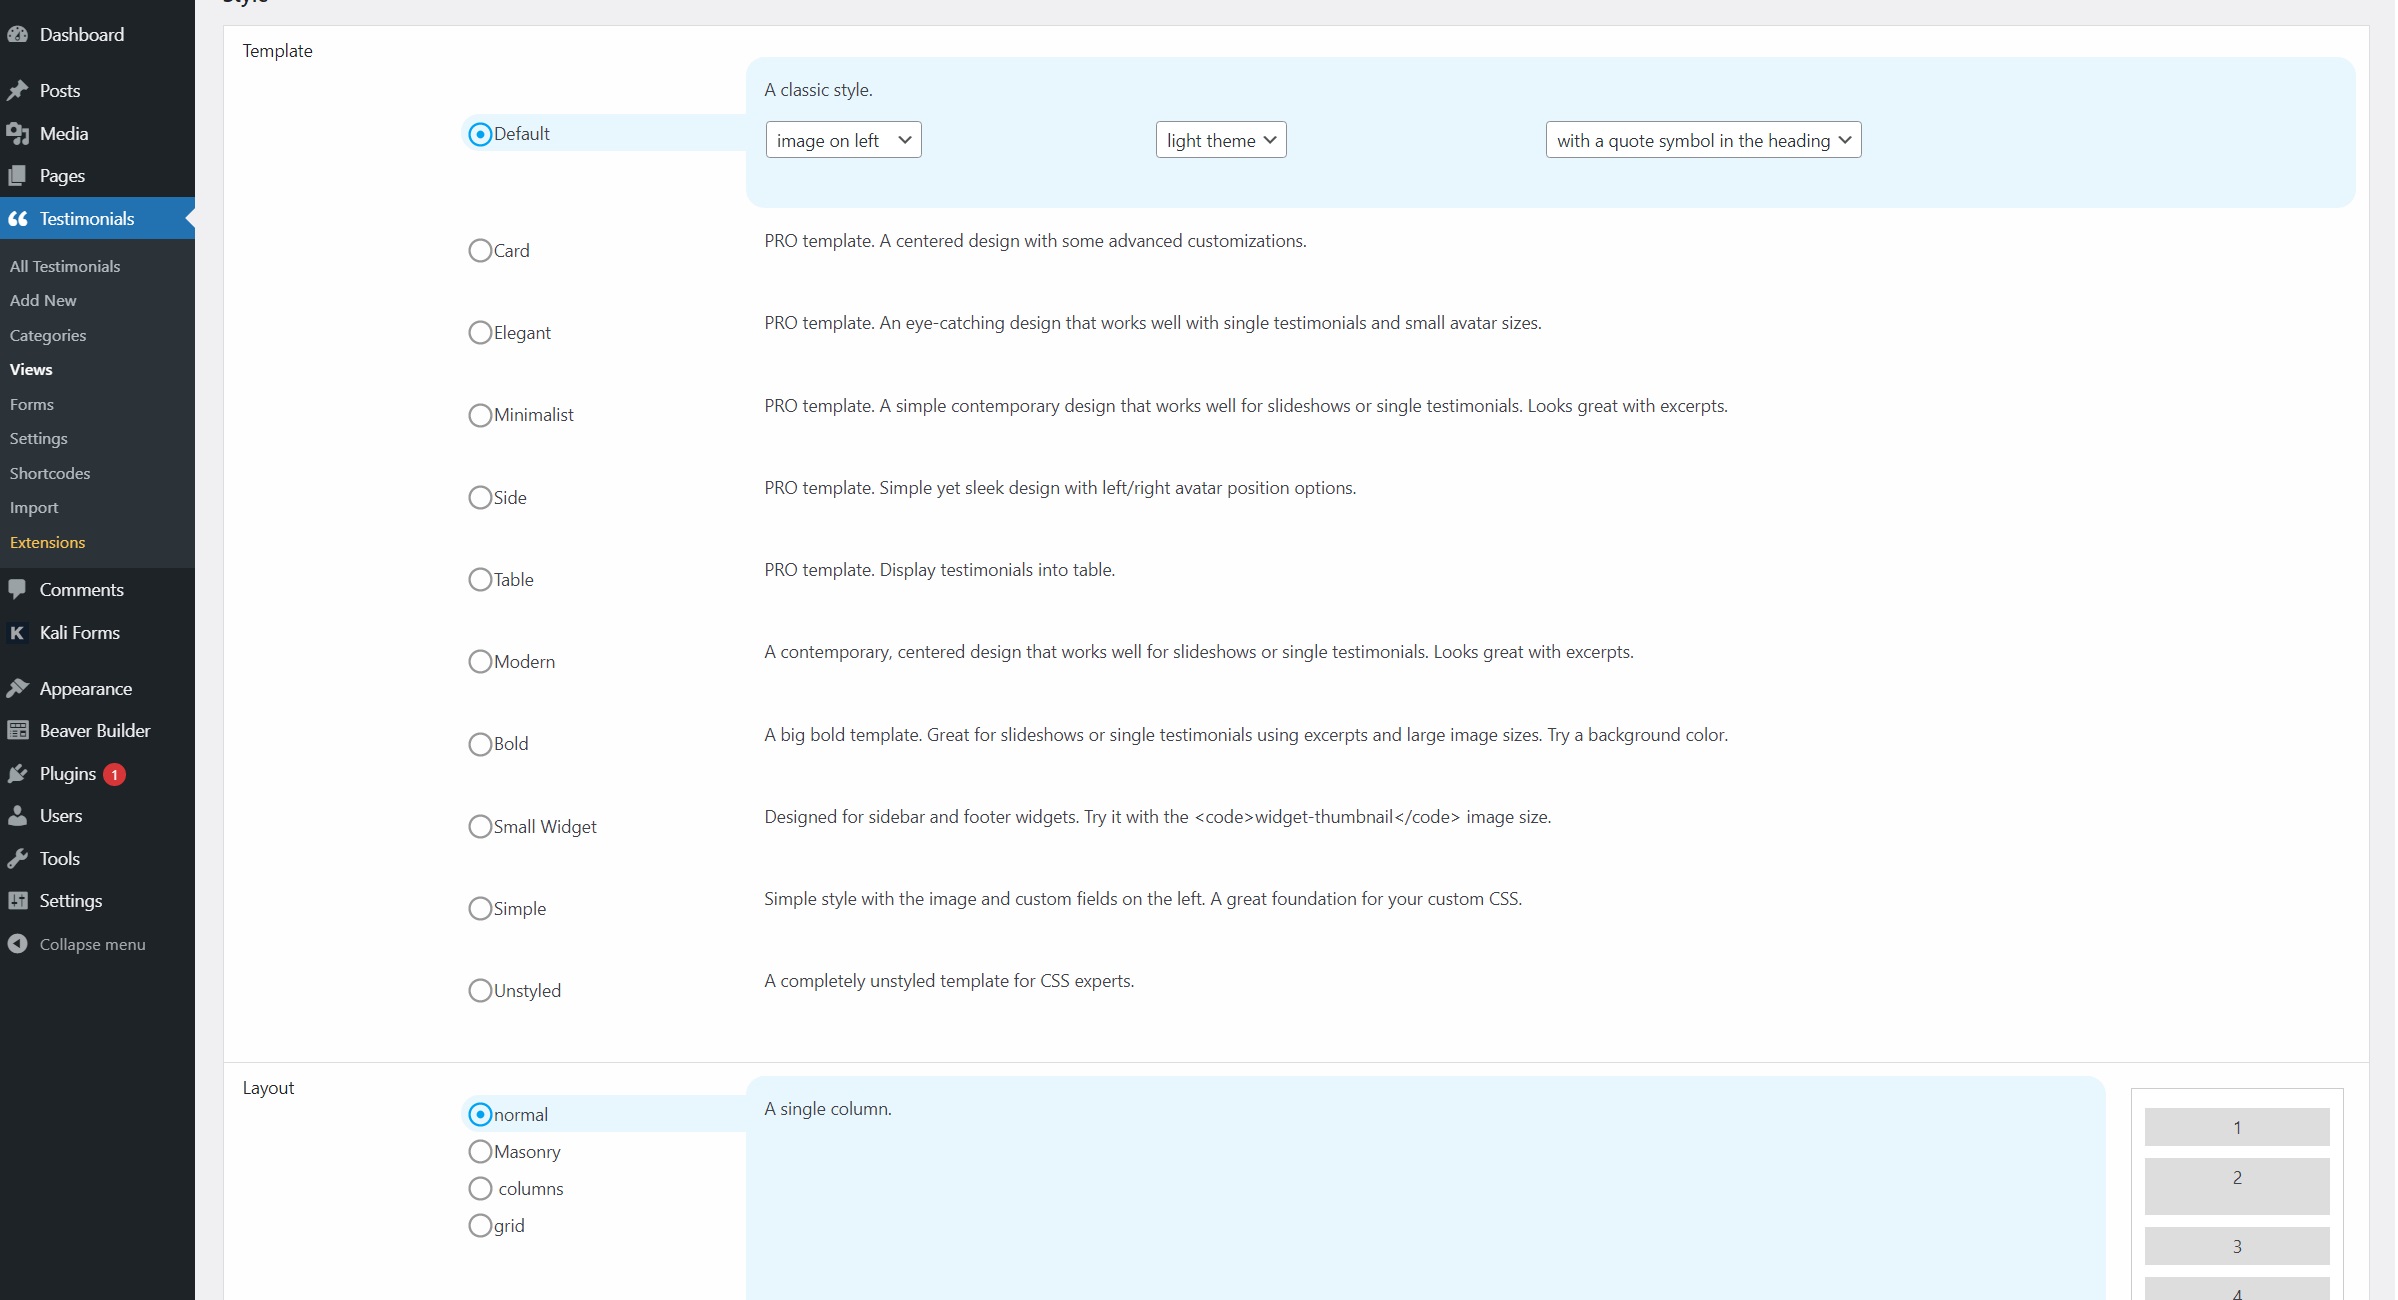Click the Appearance paintbrush icon
Screen dimensions: 2398x1300
[x=17, y=689]
